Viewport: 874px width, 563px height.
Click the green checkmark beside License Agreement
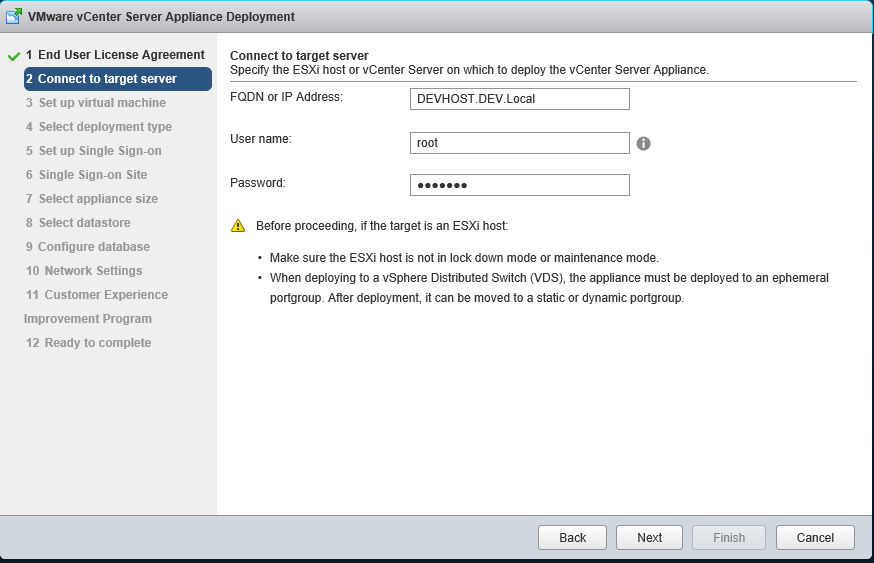pyautogui.click(x=13, y=55)
